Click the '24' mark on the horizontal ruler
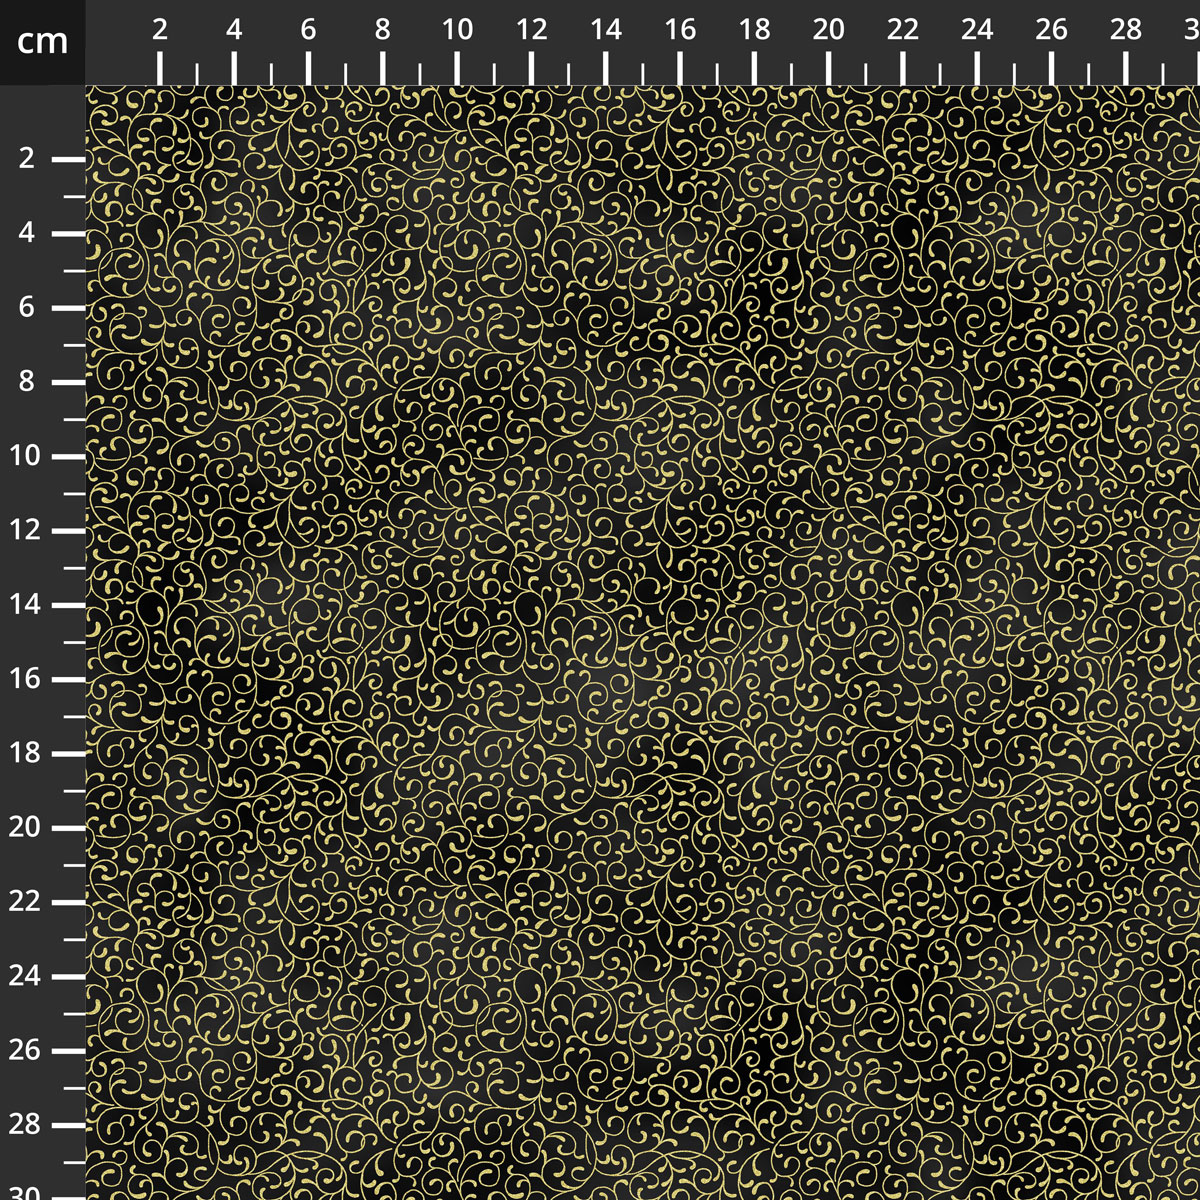 click(x=977, y=30)
